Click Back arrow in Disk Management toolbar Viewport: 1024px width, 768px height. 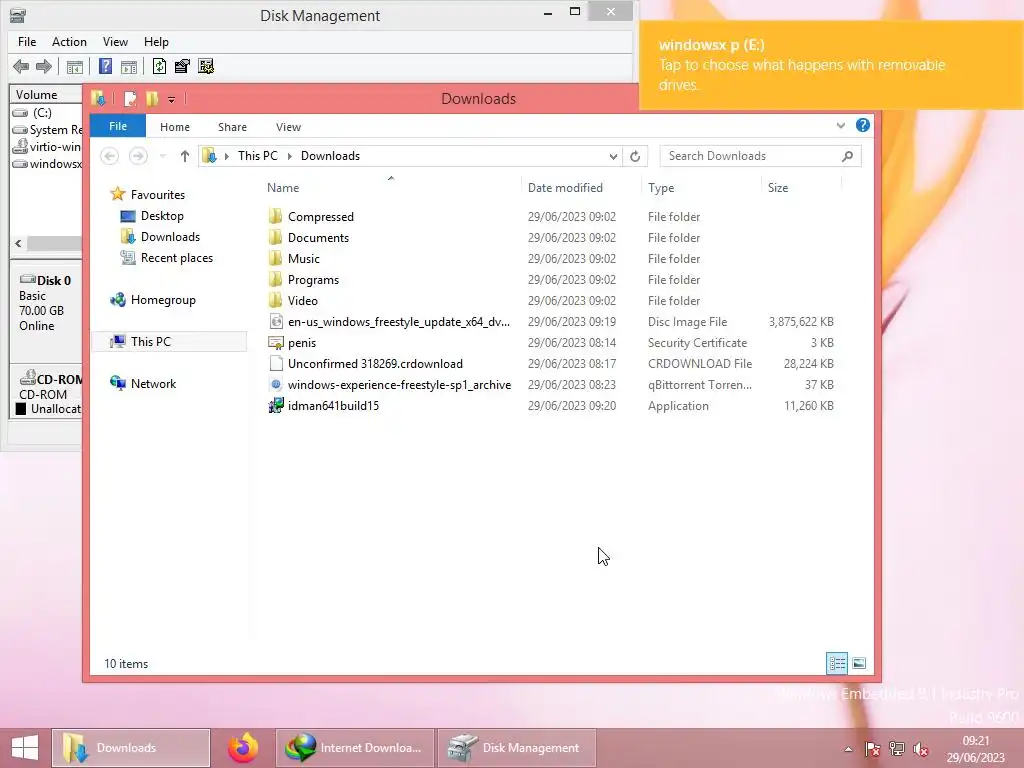[x=21, y=66]
